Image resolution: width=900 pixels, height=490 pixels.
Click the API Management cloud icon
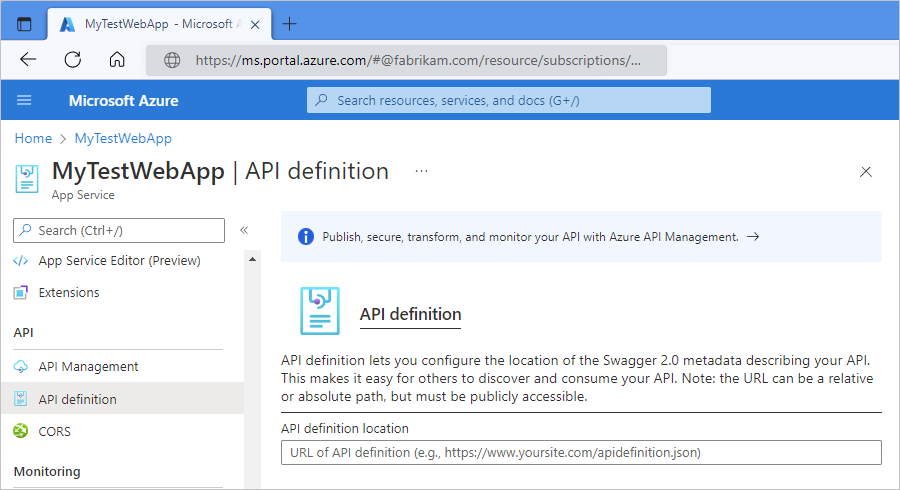[21, 367]
